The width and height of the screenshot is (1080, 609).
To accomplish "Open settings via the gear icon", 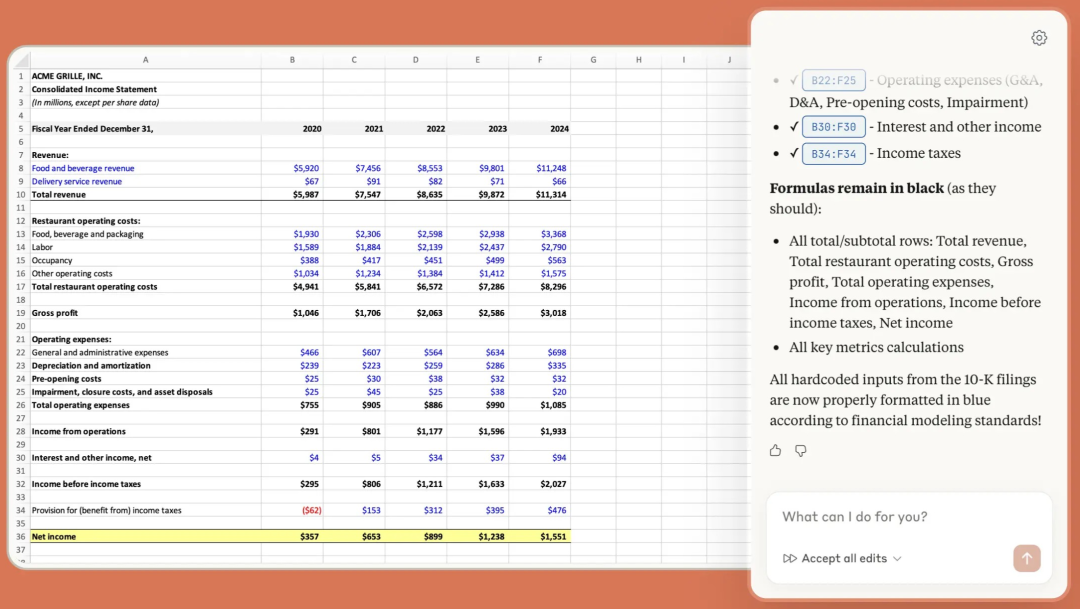I will pos(1039,38).
